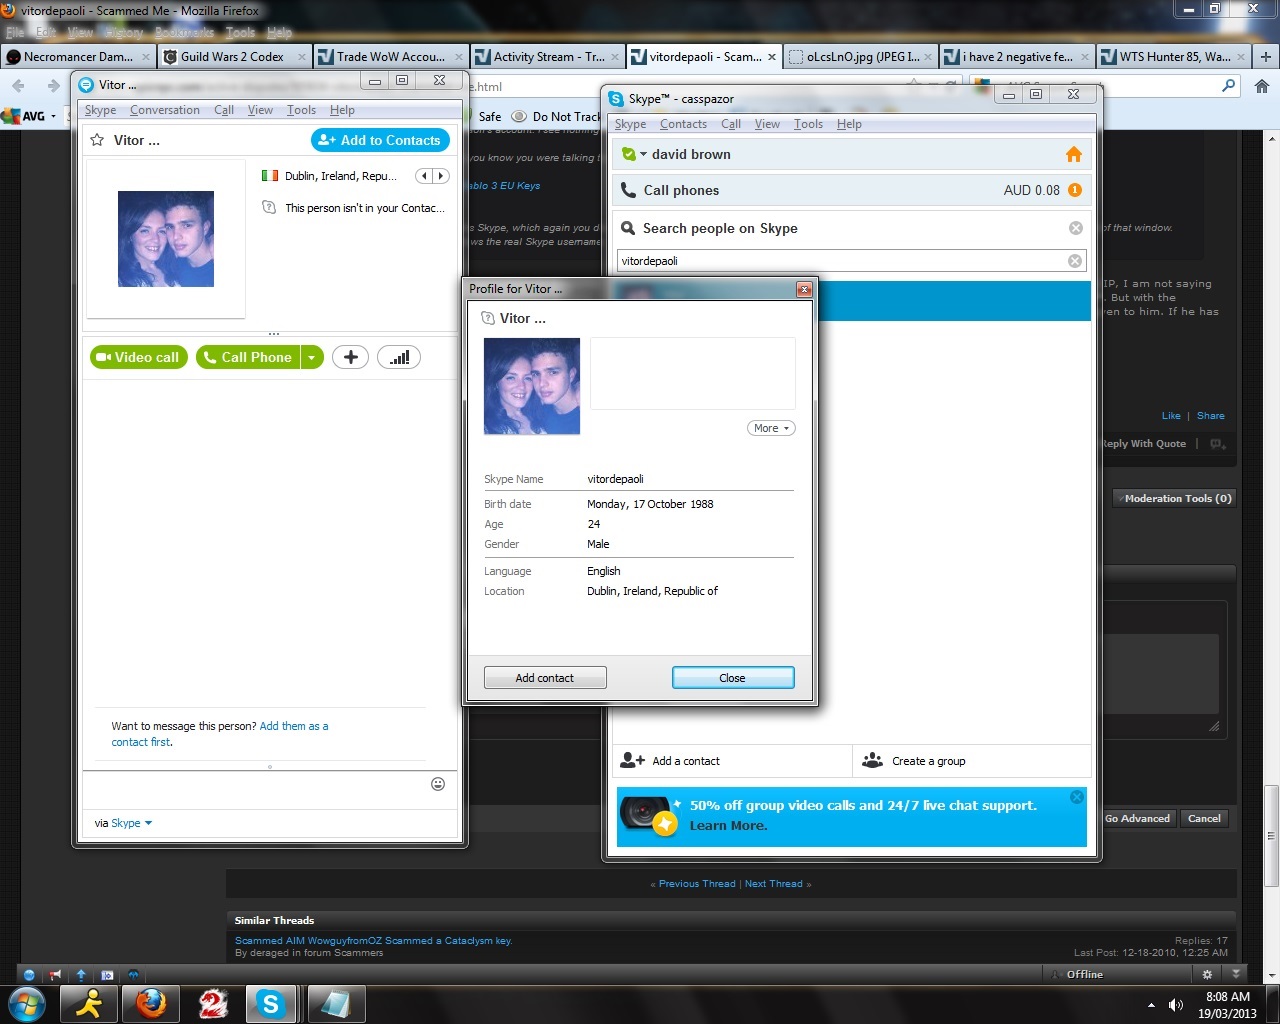The width and height of the screenshot is (1280, 1024).
Task: Click the Firefox search magnifier icon
Action: click(x=1229, y=86)
